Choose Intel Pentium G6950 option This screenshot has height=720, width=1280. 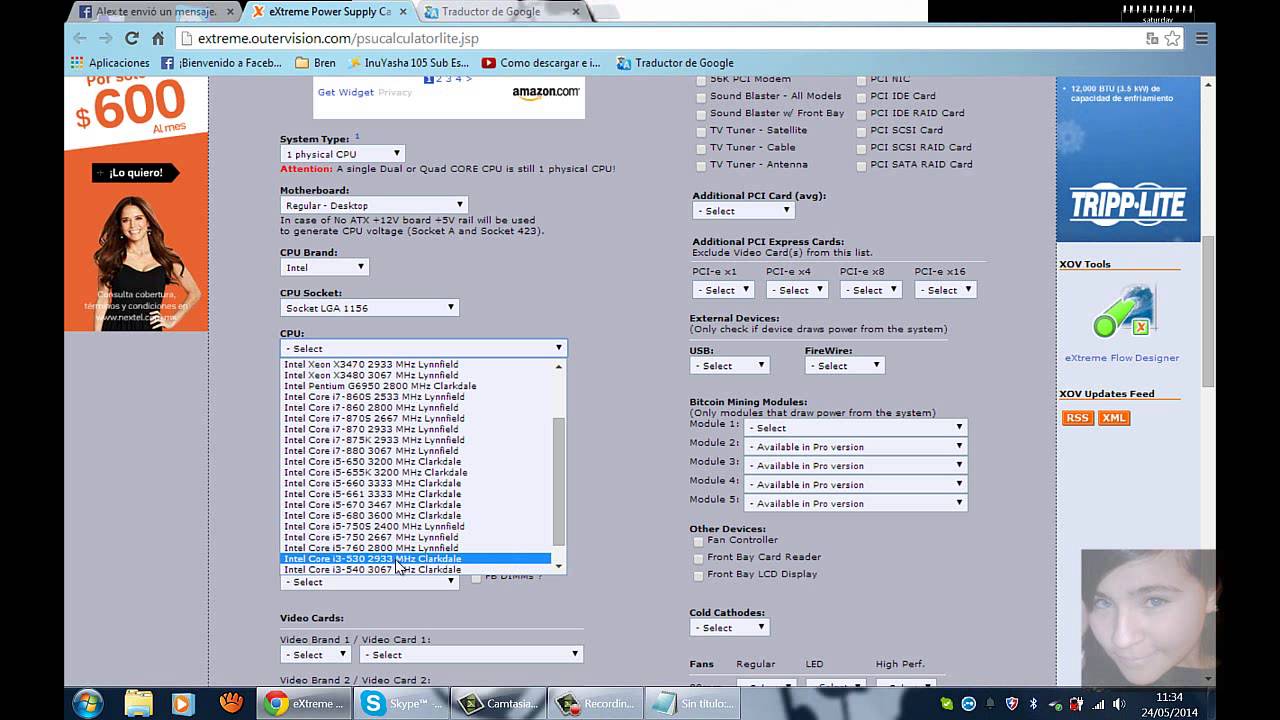pos(415,386)
